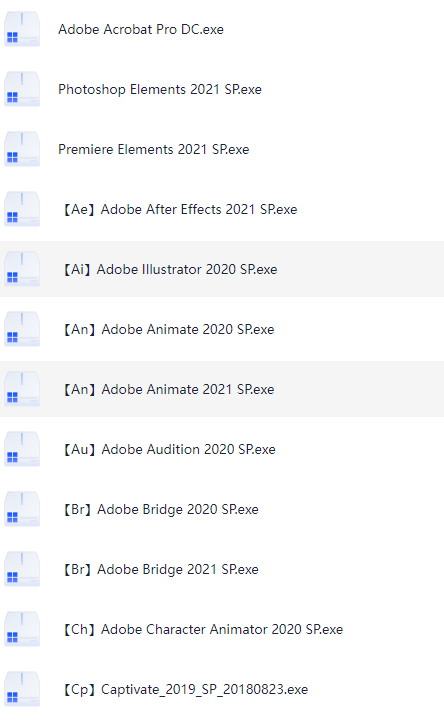This screenshot has width=444, height=724.
Task: Select the file name Photoshop Elements 2021 SP.exe
Action: click(160, 90)
